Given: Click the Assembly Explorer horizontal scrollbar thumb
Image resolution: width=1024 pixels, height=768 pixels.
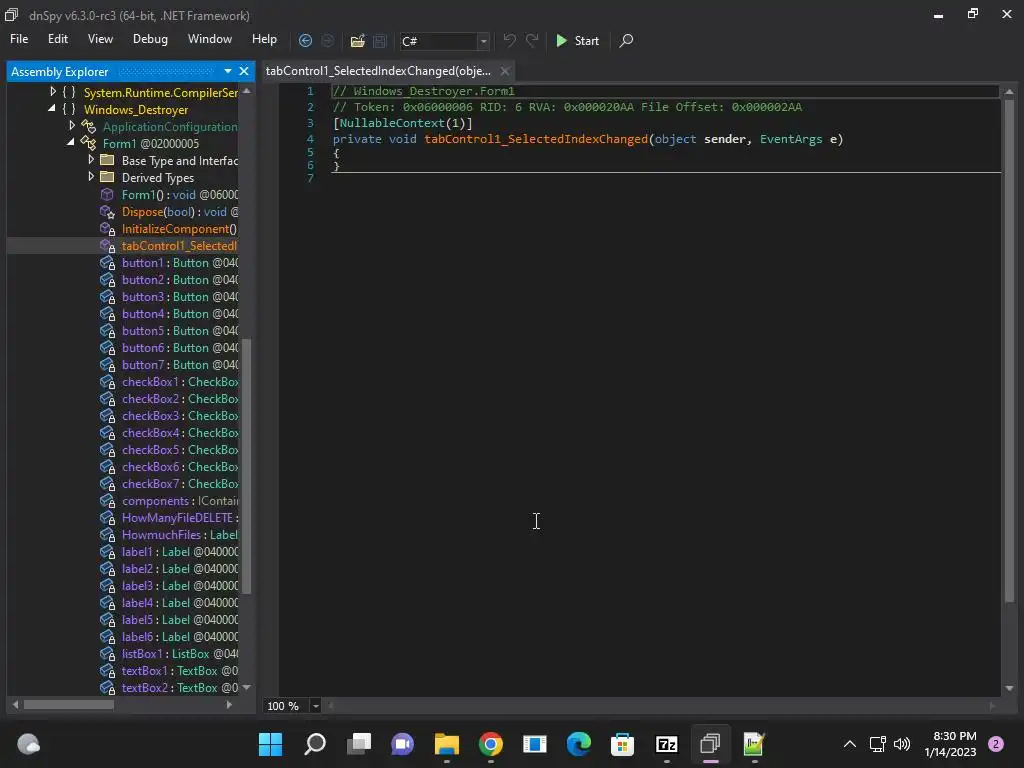Looking at the screenshot, I should point(69,705).
